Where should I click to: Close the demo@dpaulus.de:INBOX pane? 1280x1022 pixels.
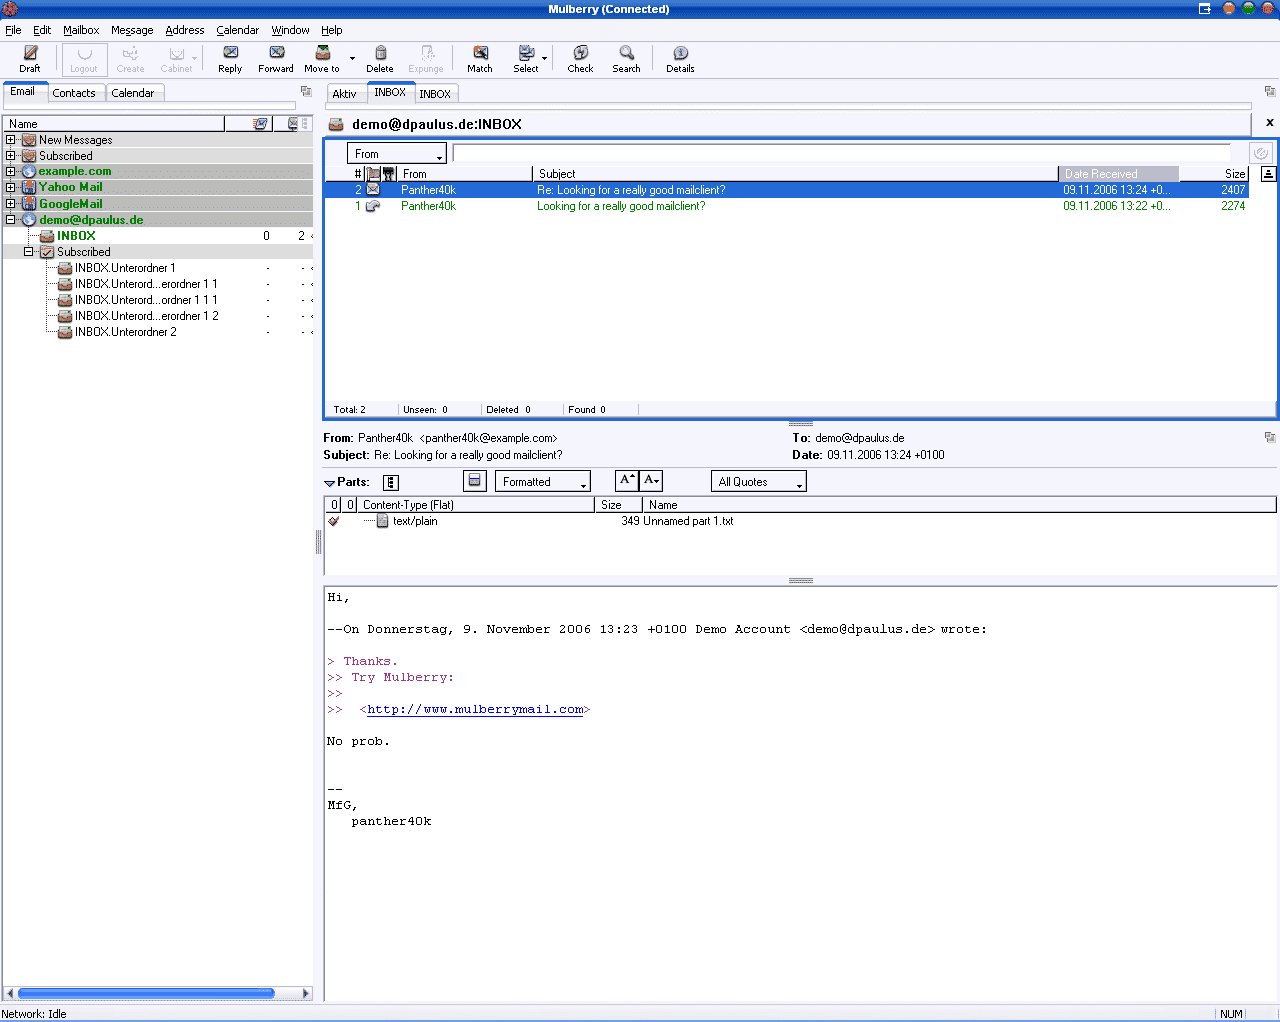tap(1270, 123)
